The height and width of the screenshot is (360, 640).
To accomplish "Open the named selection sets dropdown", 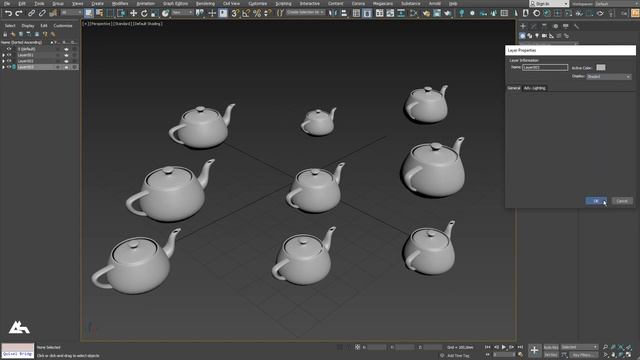I will [305, 13].
